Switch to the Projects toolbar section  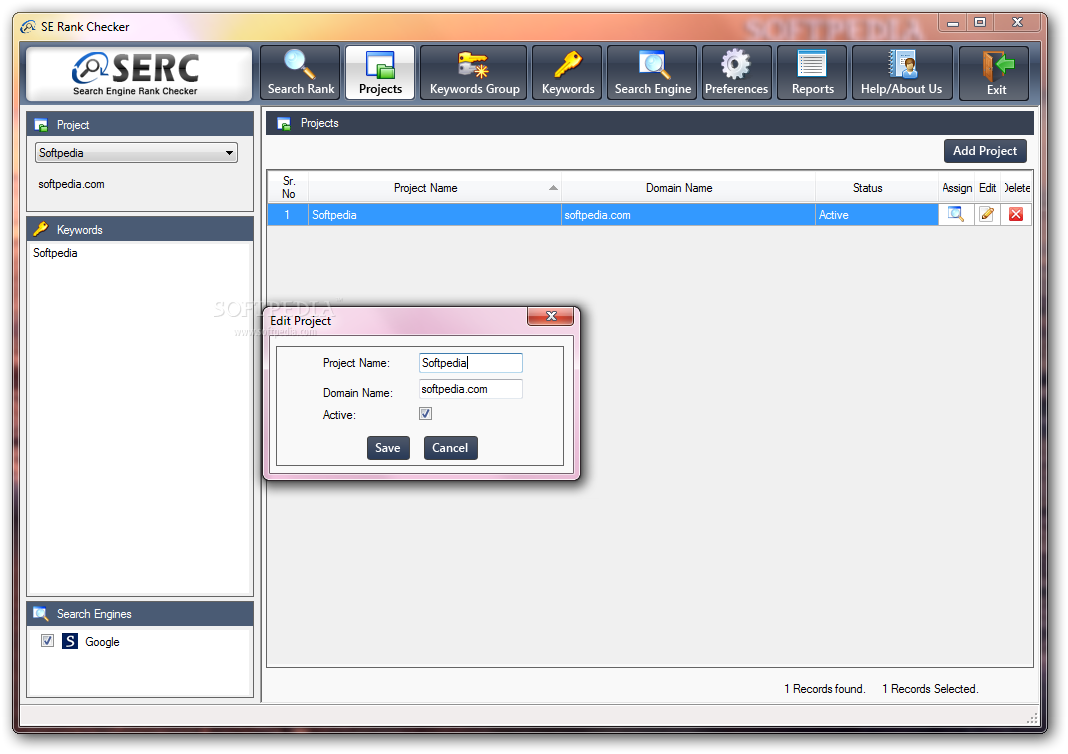380,73
